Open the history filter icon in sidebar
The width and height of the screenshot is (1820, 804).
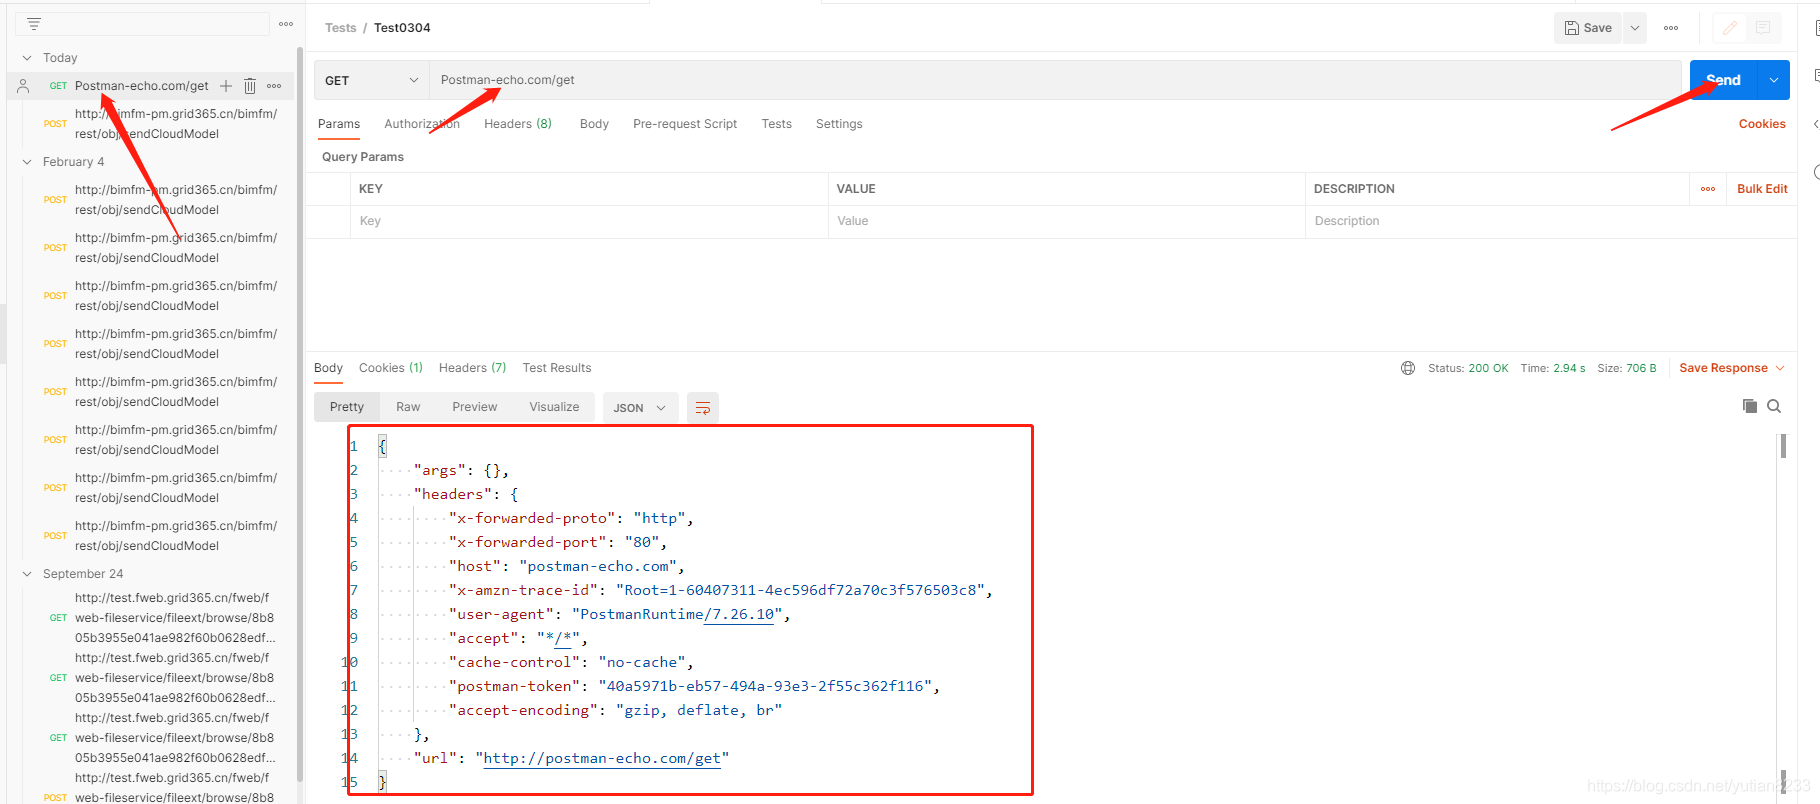[34, 24]
